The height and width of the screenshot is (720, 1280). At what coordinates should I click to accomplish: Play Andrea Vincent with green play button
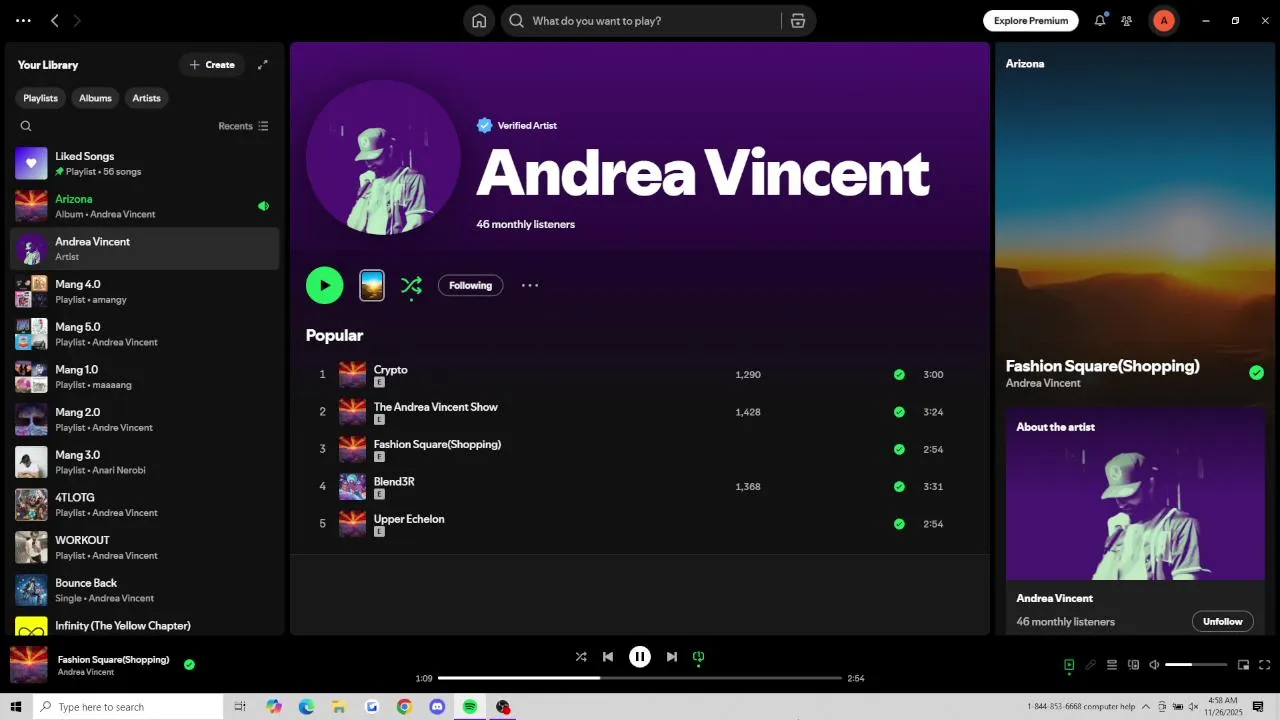click(325, 285)
